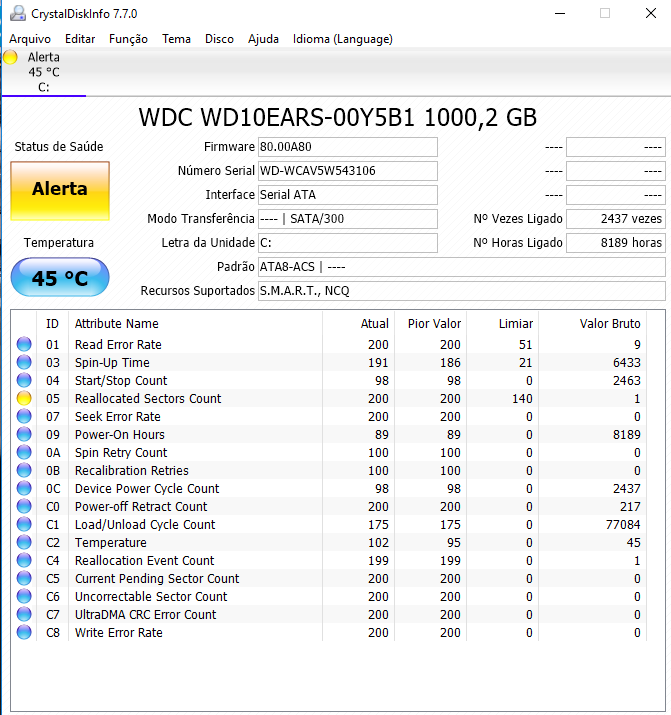Viewport: 671px width, 715px height.
Task: Click the Valor Bruto column header
Action: [593, 324]
